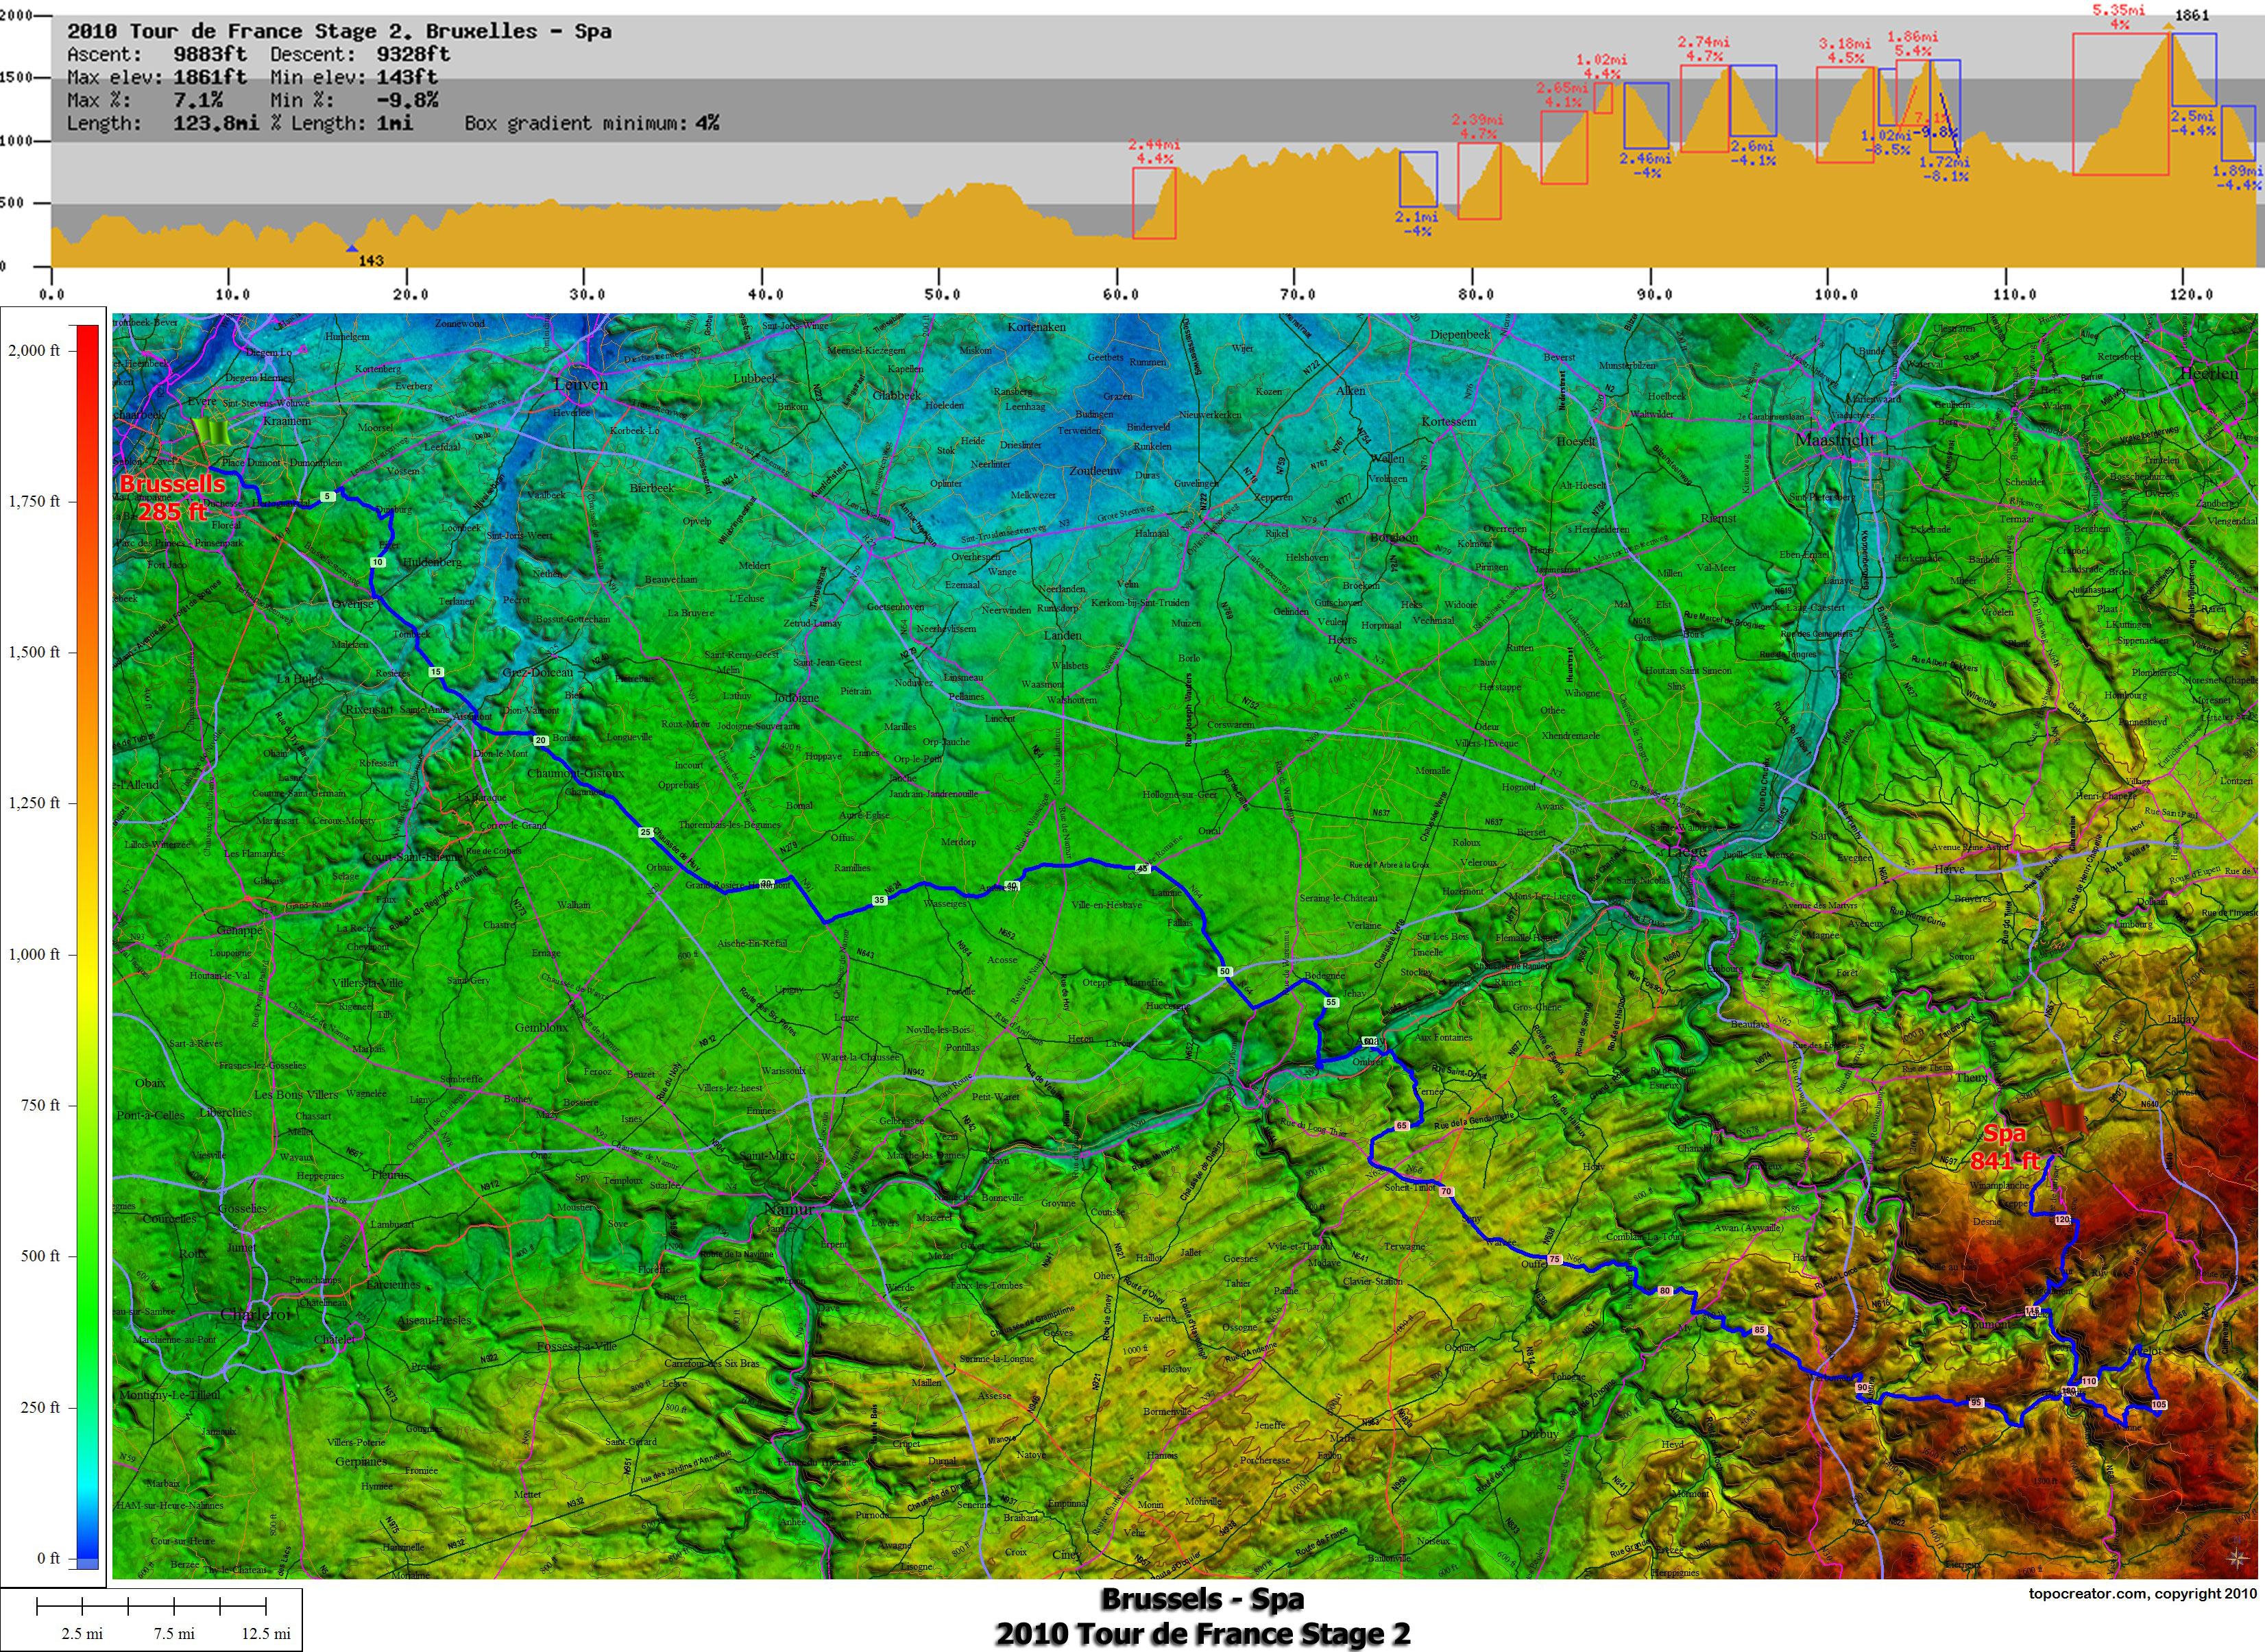The image size is (2265, 1652).
Task: Click the red climb box labeled 2.44mi 4.4%
Action: tap(1154, 203)
